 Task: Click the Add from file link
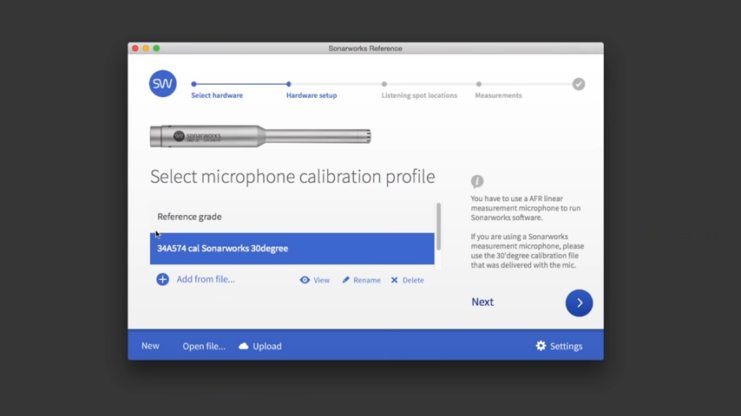[x=206, y=279]
